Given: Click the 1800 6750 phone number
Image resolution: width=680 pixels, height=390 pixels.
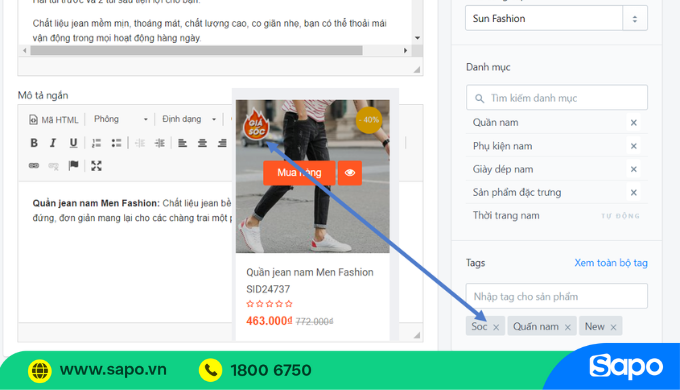Looking at the screenshot, I should point(271,370).
